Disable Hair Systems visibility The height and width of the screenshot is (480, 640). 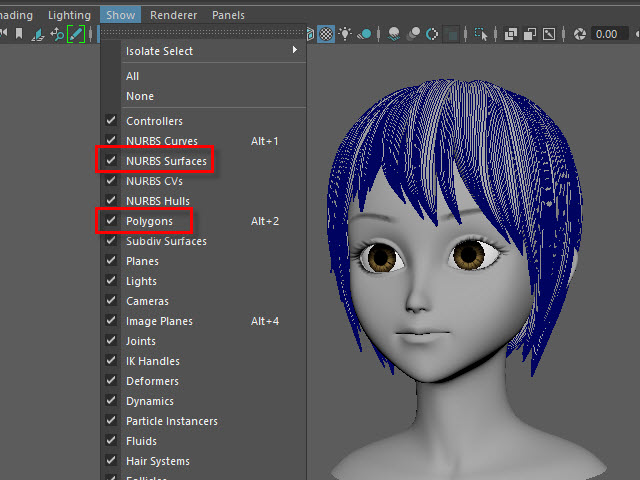point(157,461)
